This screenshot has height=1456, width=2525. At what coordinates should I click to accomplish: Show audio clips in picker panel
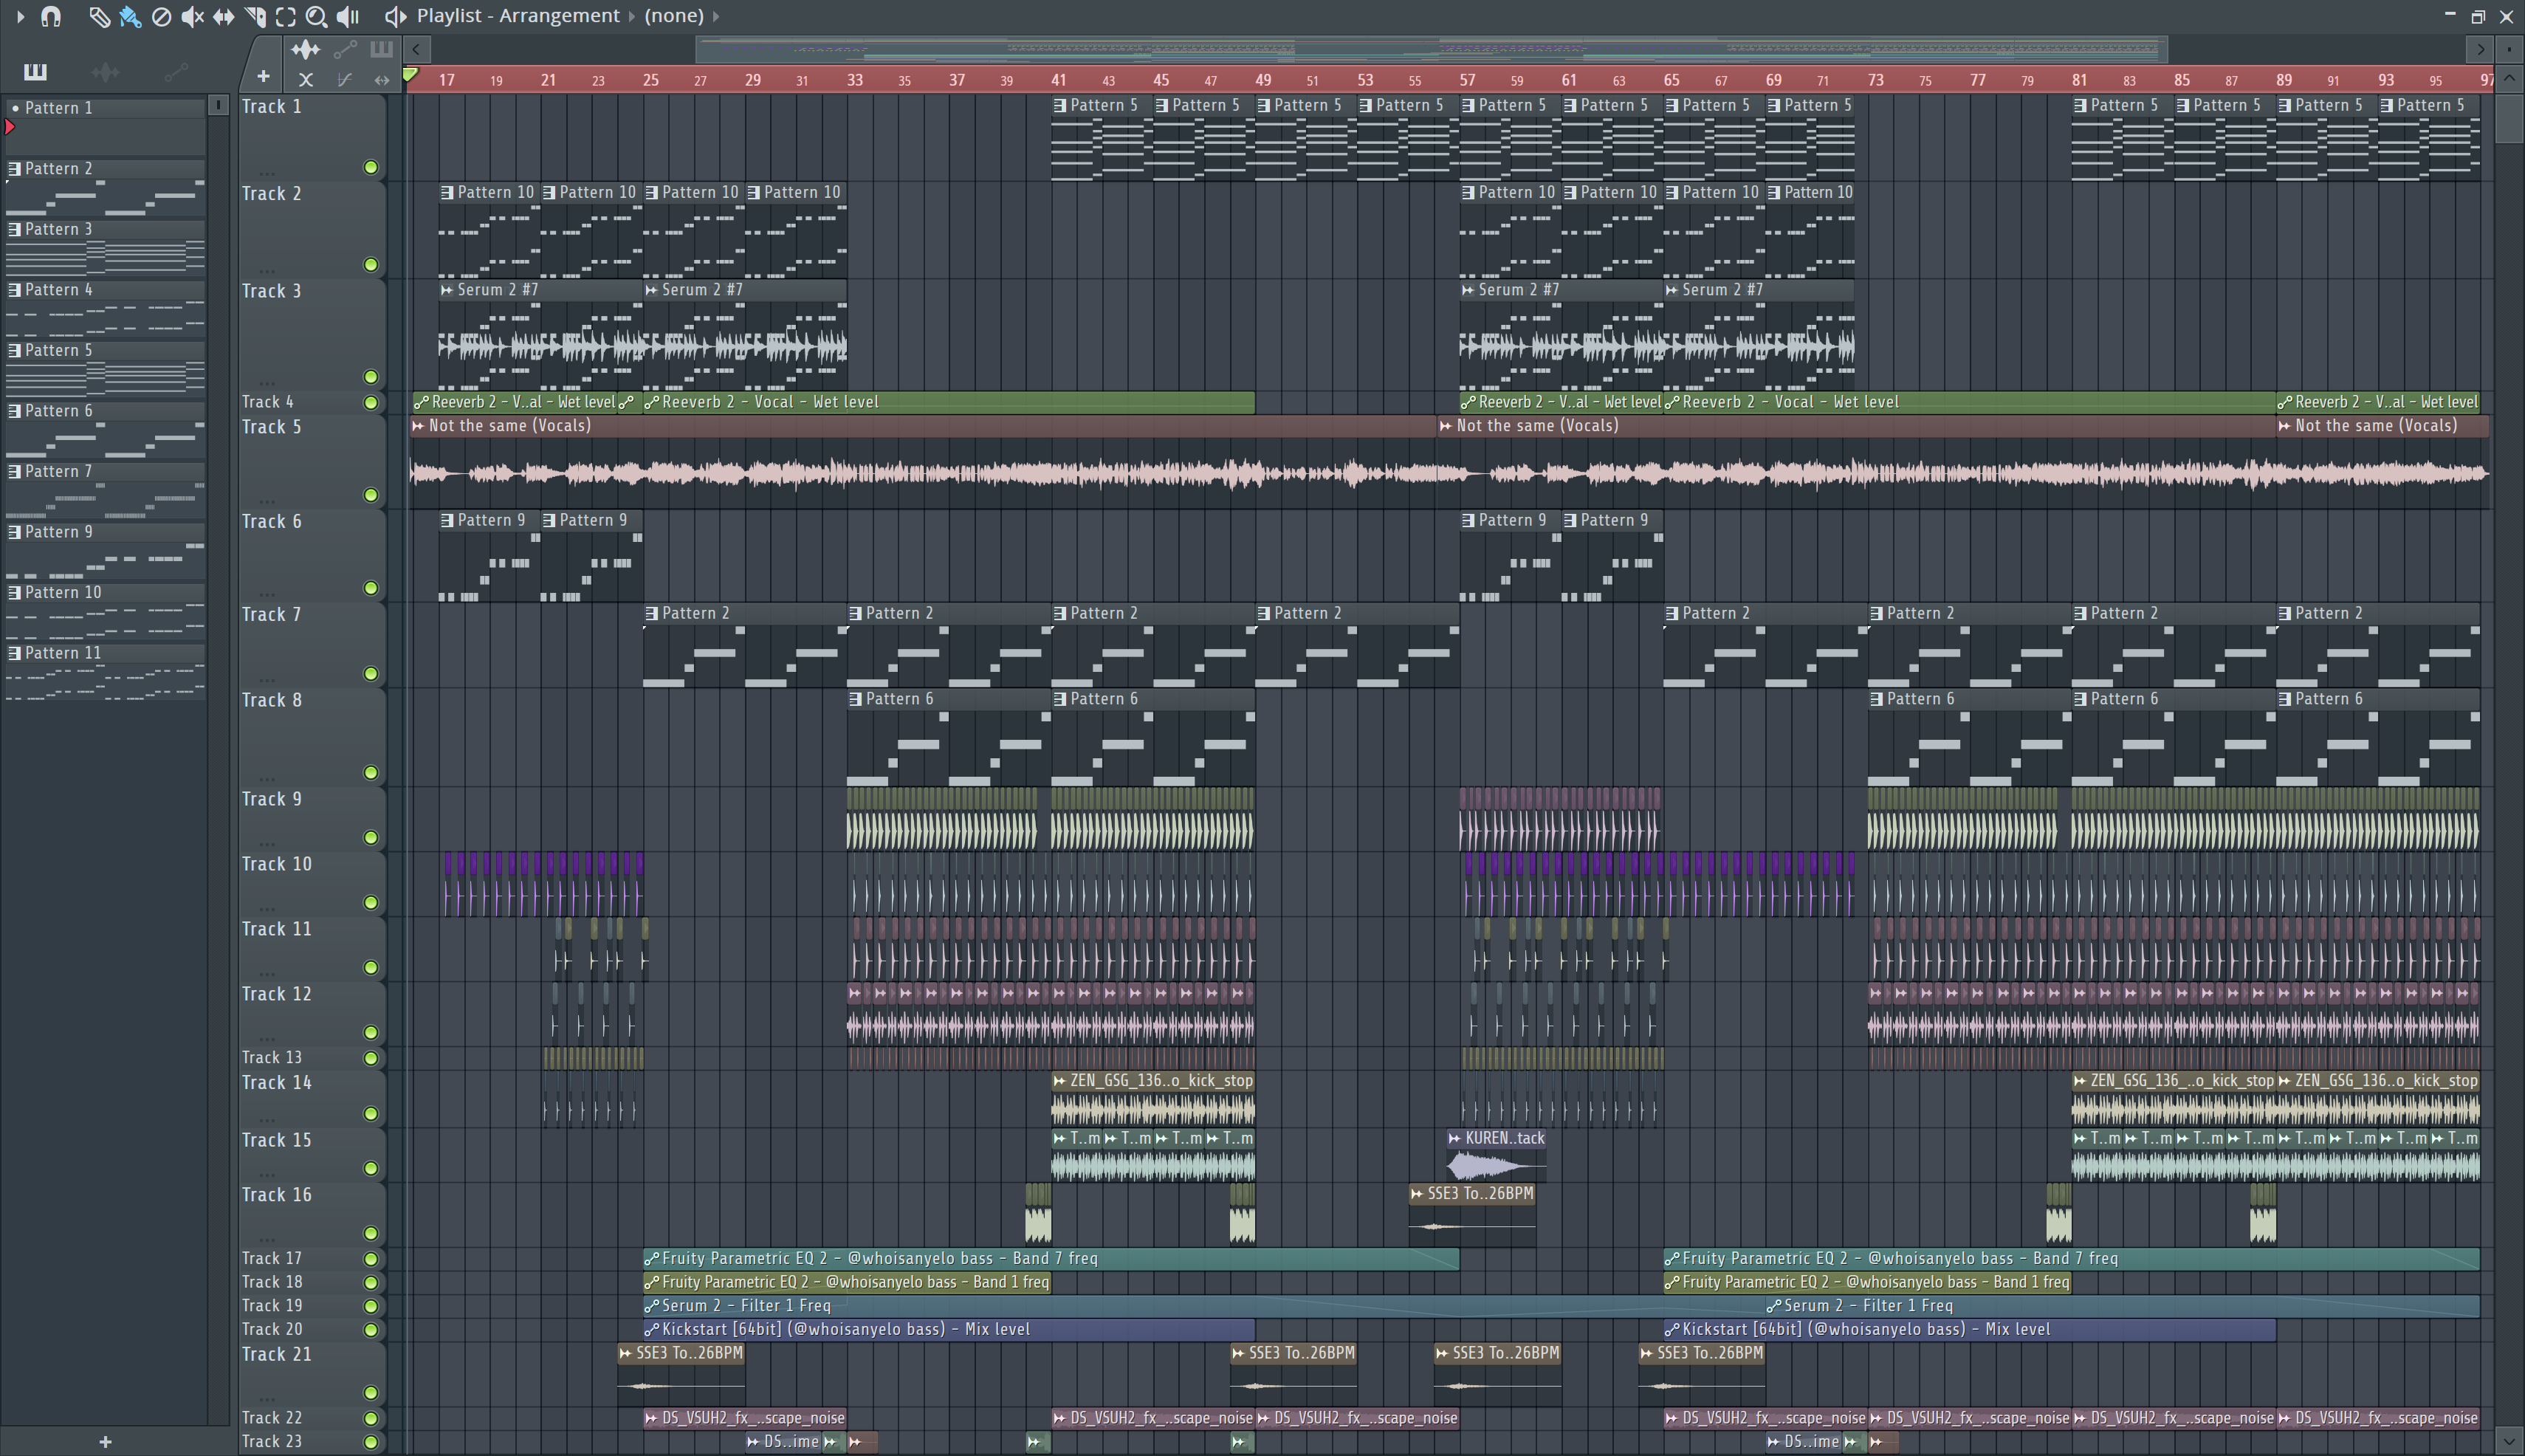point(105,71)
